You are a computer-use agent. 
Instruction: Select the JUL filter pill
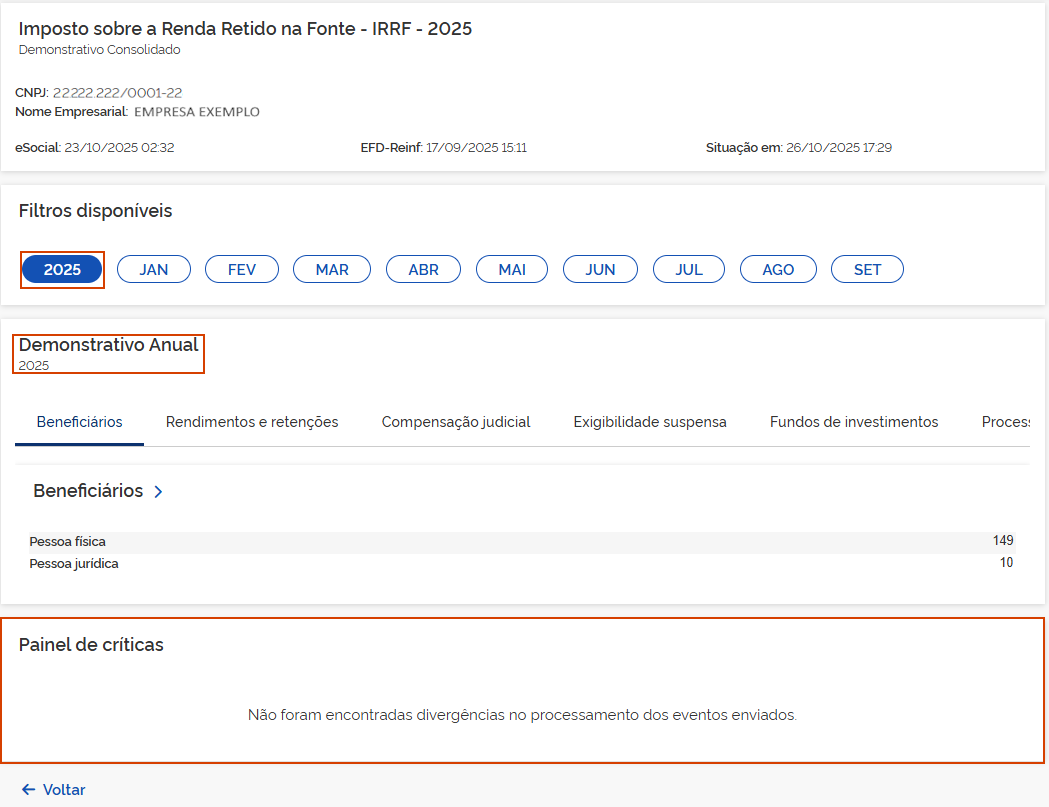coord(689,270)
